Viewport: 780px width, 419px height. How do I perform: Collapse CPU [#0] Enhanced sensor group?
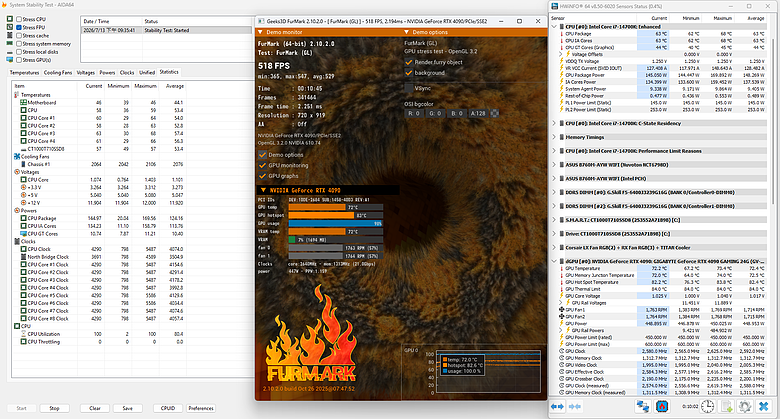pos(555,26)
